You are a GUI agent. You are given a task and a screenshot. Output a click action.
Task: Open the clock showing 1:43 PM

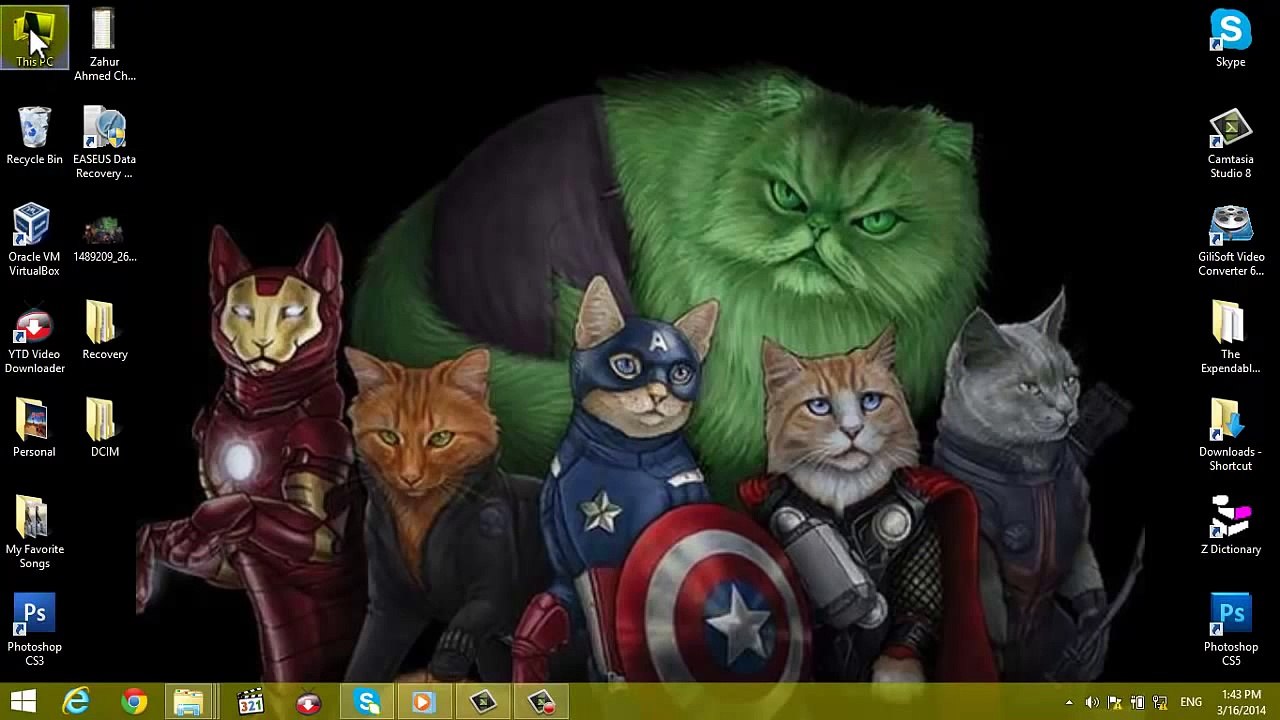1241,702
